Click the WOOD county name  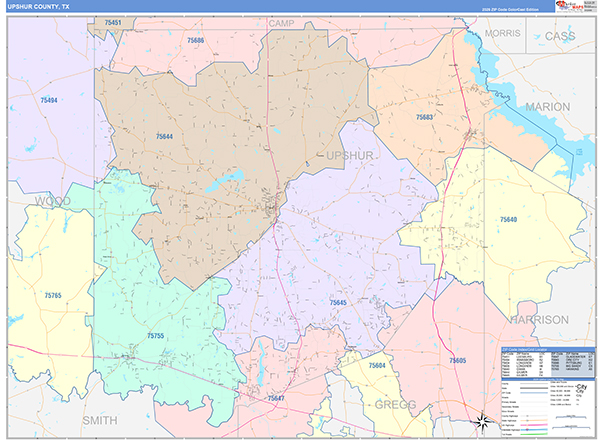53,201
